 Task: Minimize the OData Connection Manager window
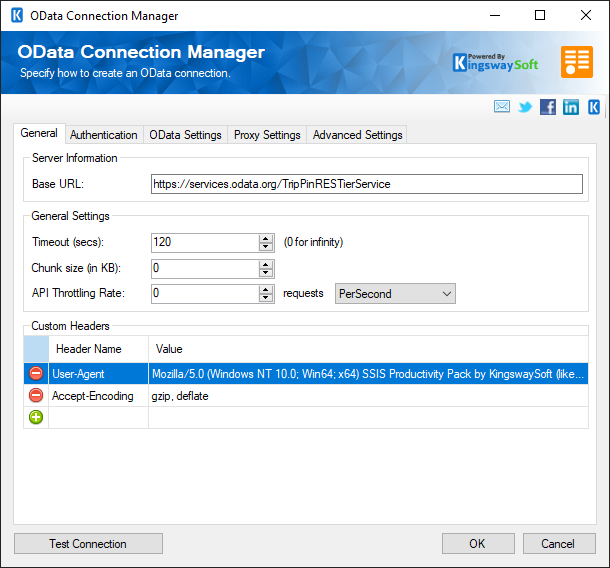495,16
